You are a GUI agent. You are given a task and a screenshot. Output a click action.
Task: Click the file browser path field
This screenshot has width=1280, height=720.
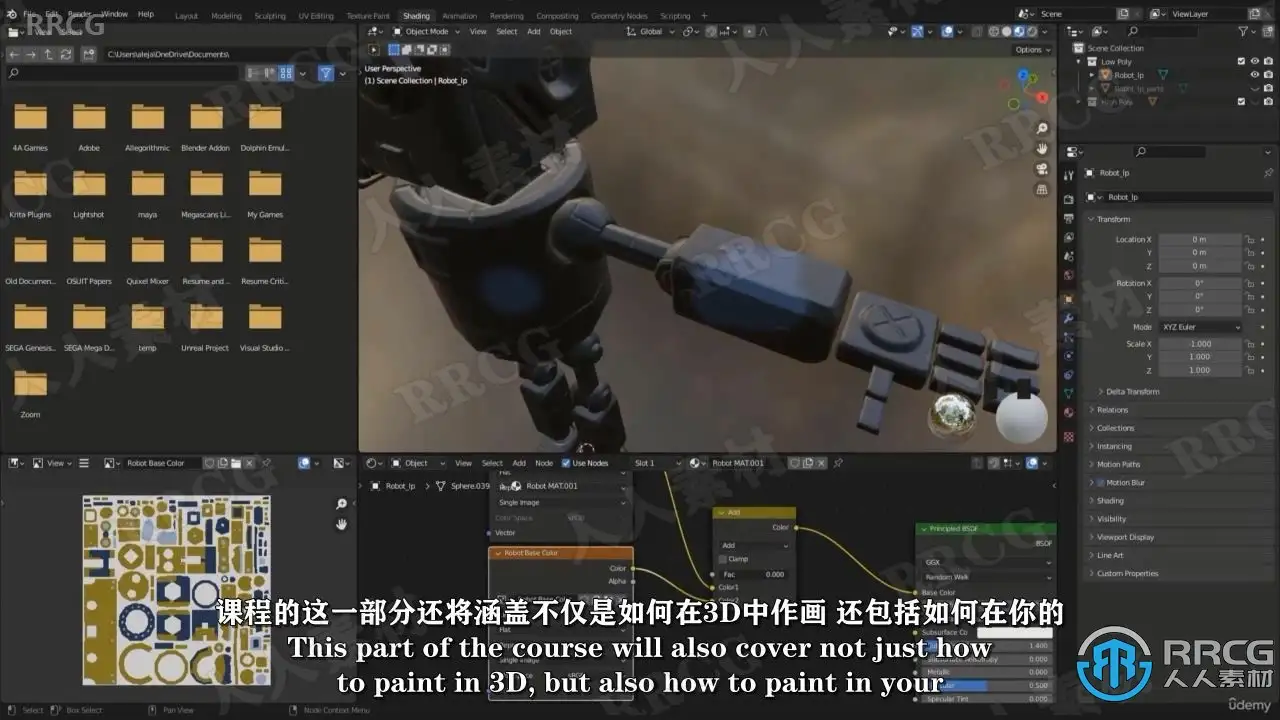point(227,54)
